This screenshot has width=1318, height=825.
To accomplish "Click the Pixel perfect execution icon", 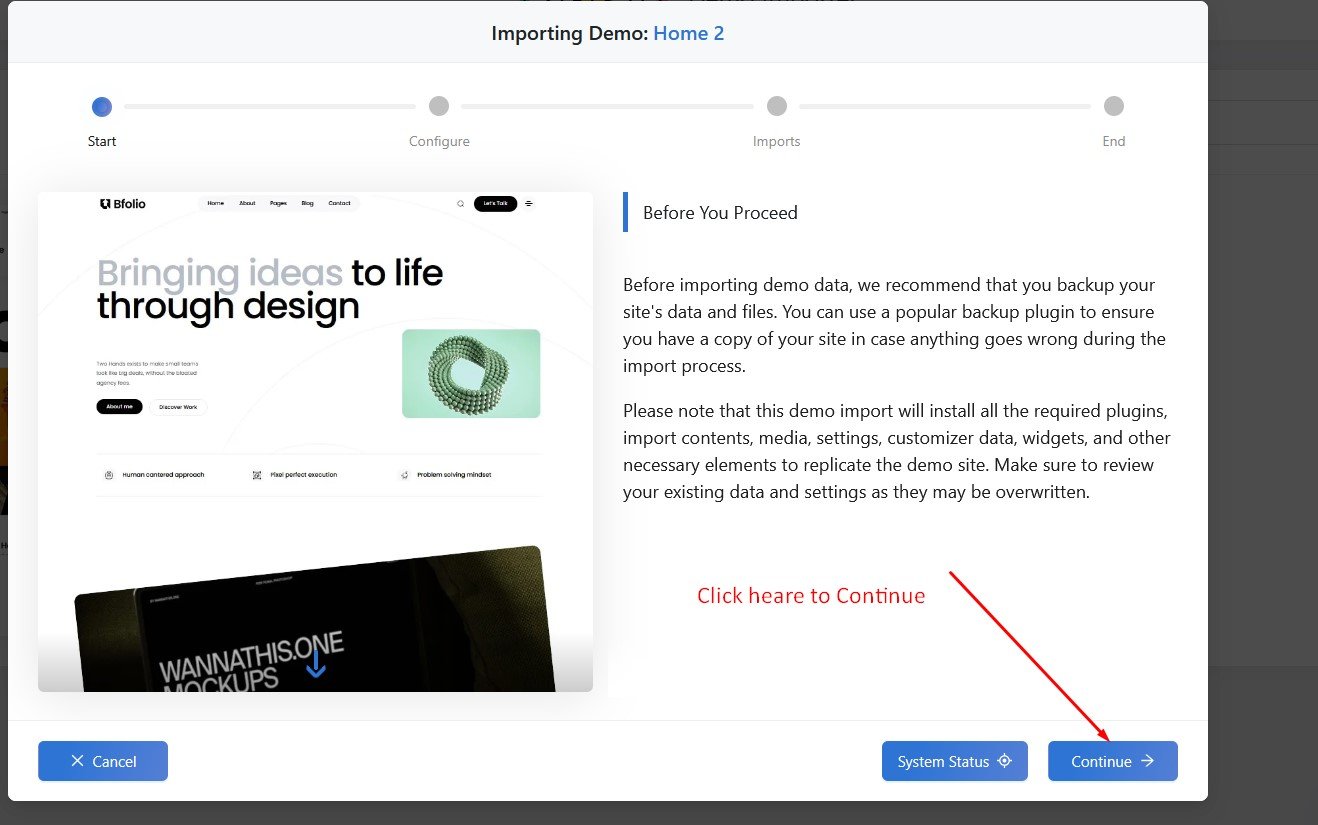I will point(257,475).
